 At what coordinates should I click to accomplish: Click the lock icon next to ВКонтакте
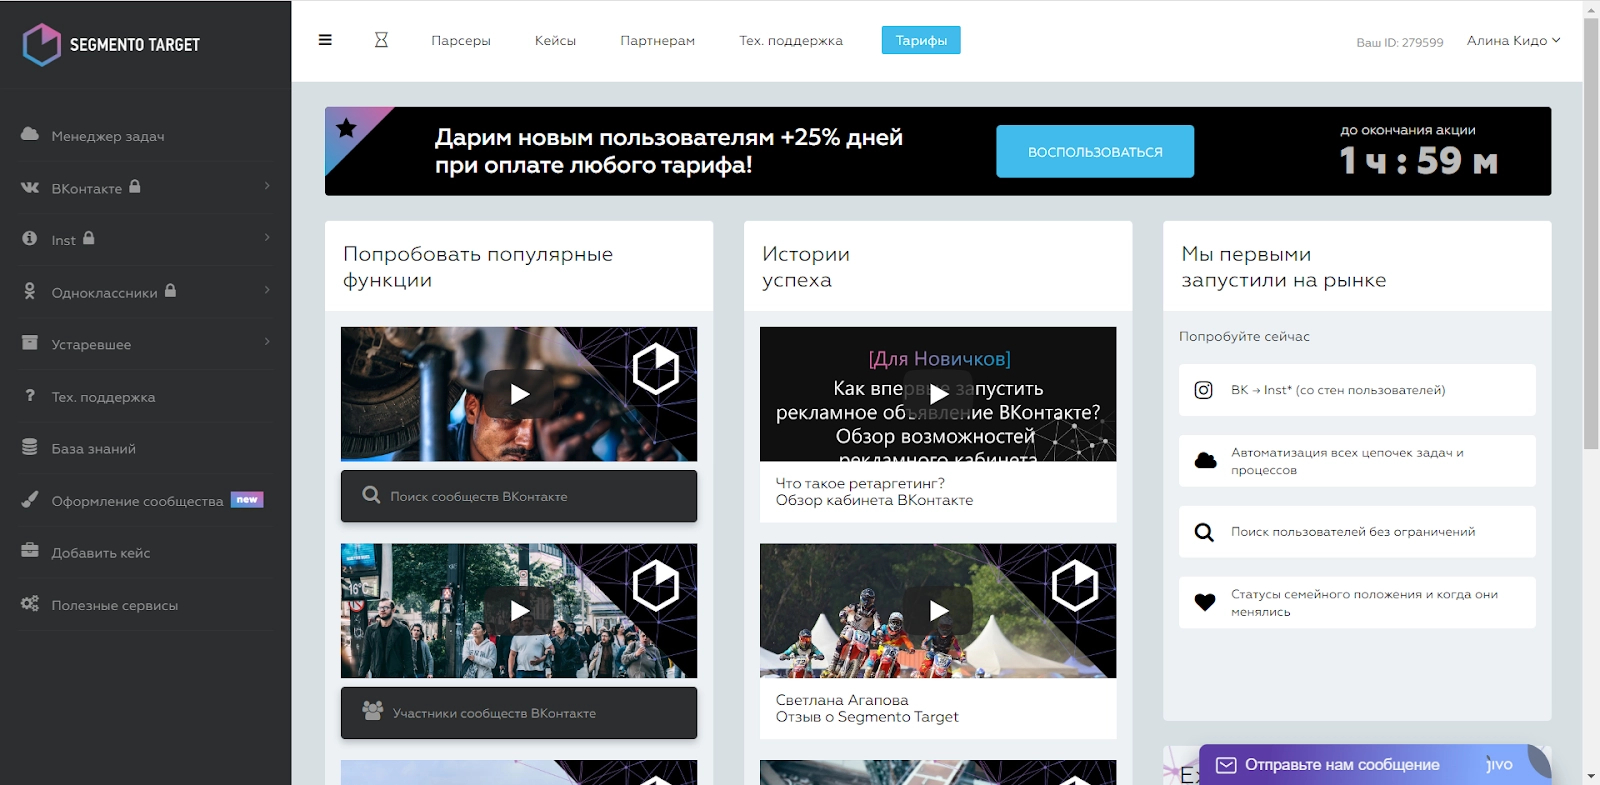pos(135,186)
